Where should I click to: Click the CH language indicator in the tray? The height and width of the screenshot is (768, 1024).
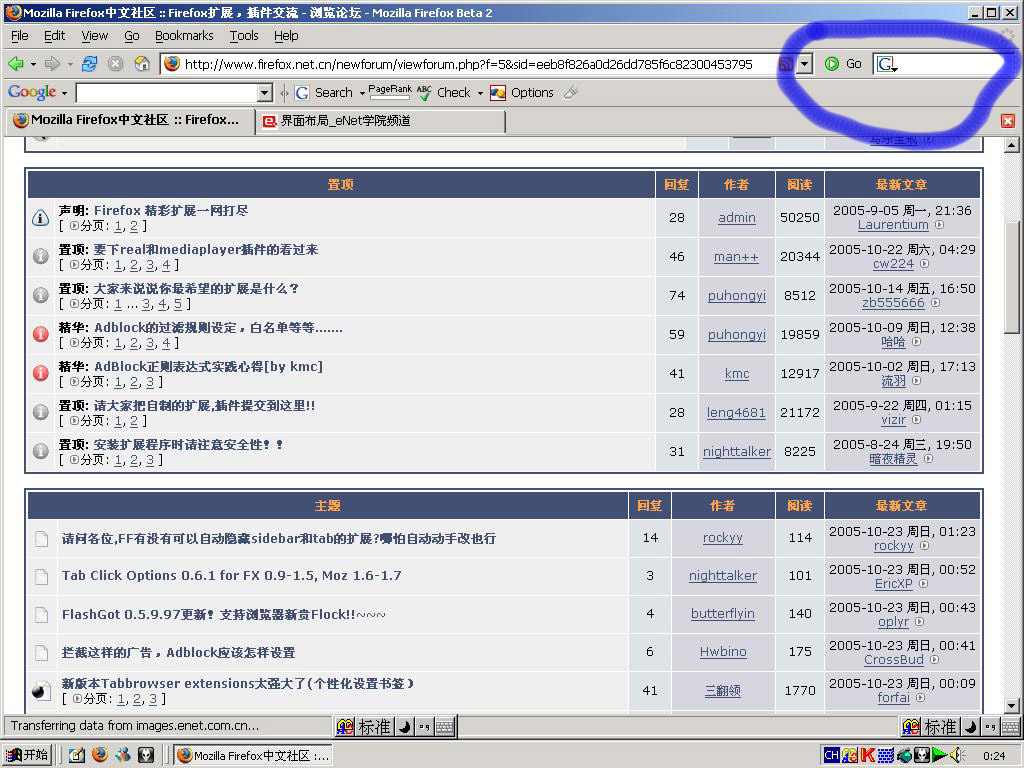point(831,756)
